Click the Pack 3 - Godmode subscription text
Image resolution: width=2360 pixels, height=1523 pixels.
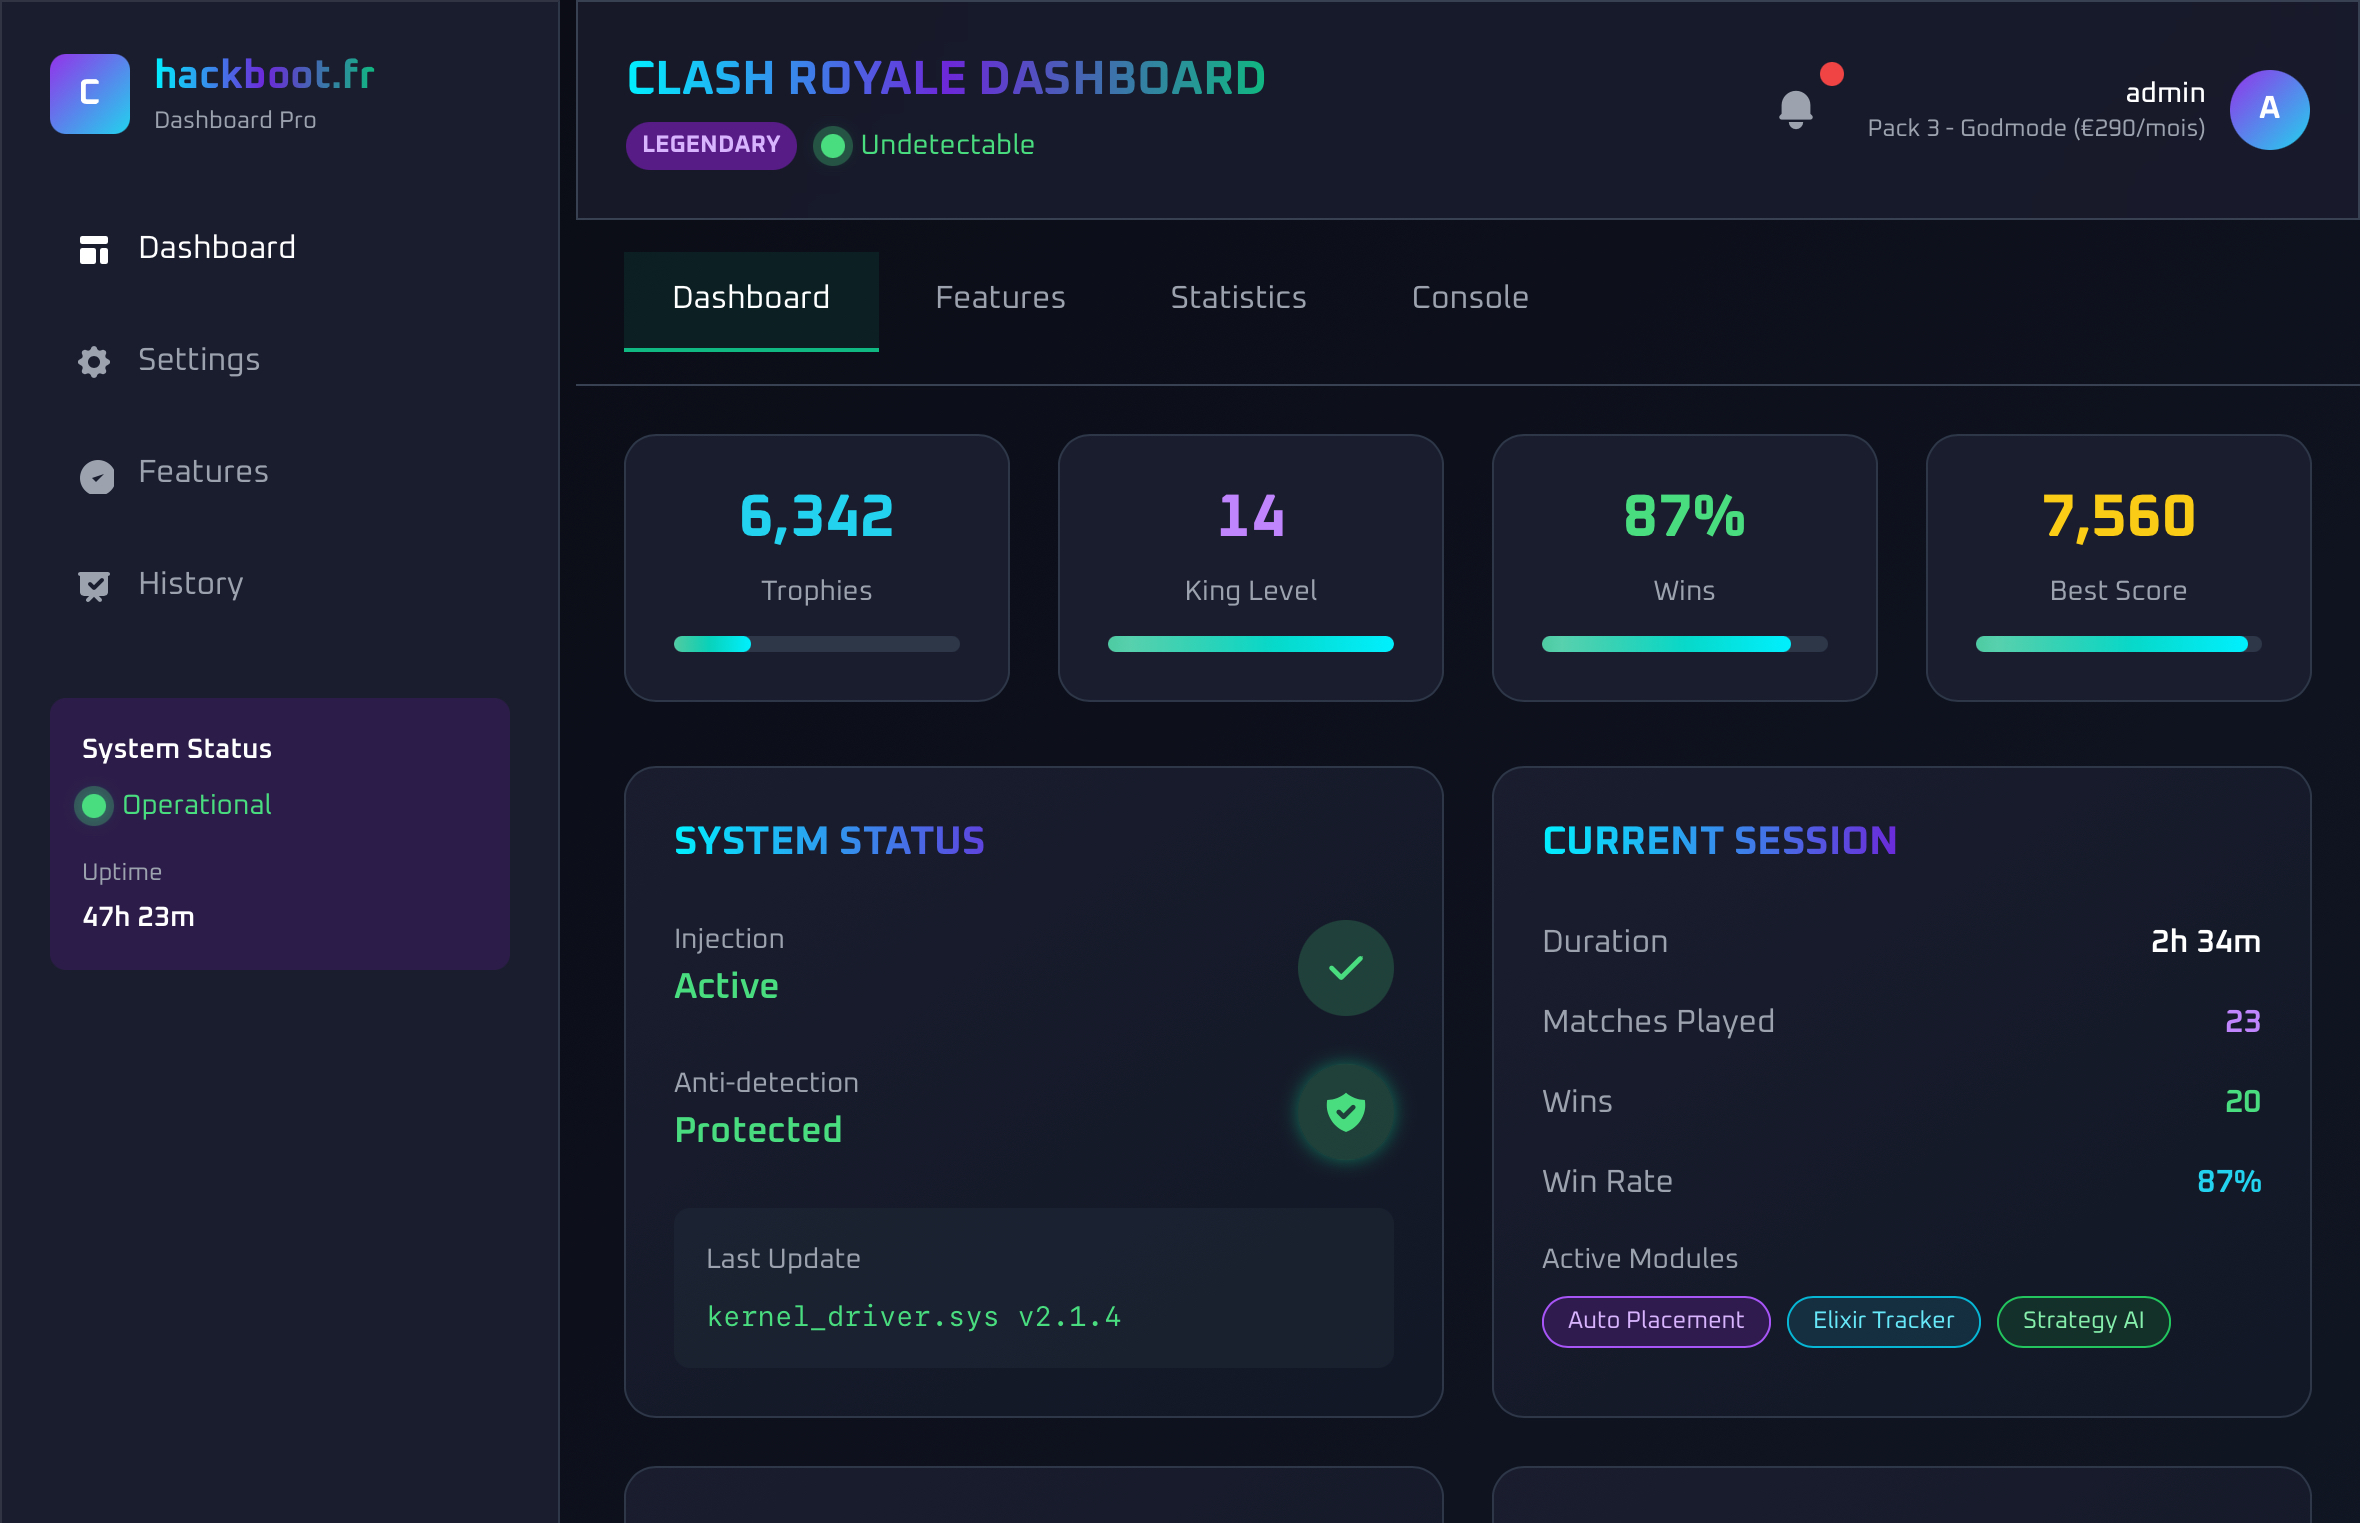[x=2036, y=128]
